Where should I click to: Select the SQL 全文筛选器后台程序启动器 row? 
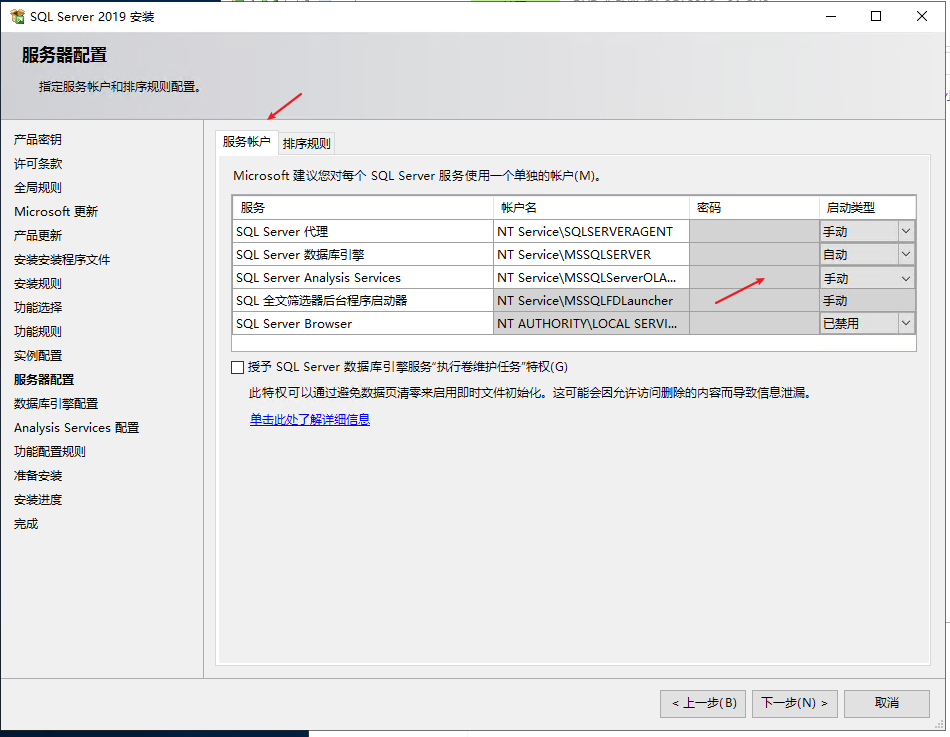pos(363,301)
